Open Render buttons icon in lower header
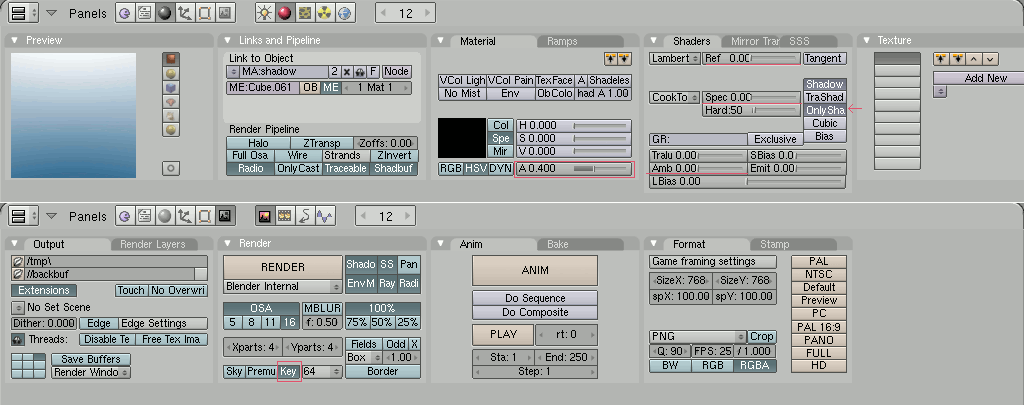This screenshot has width=1024, height=405. [264, 216]
